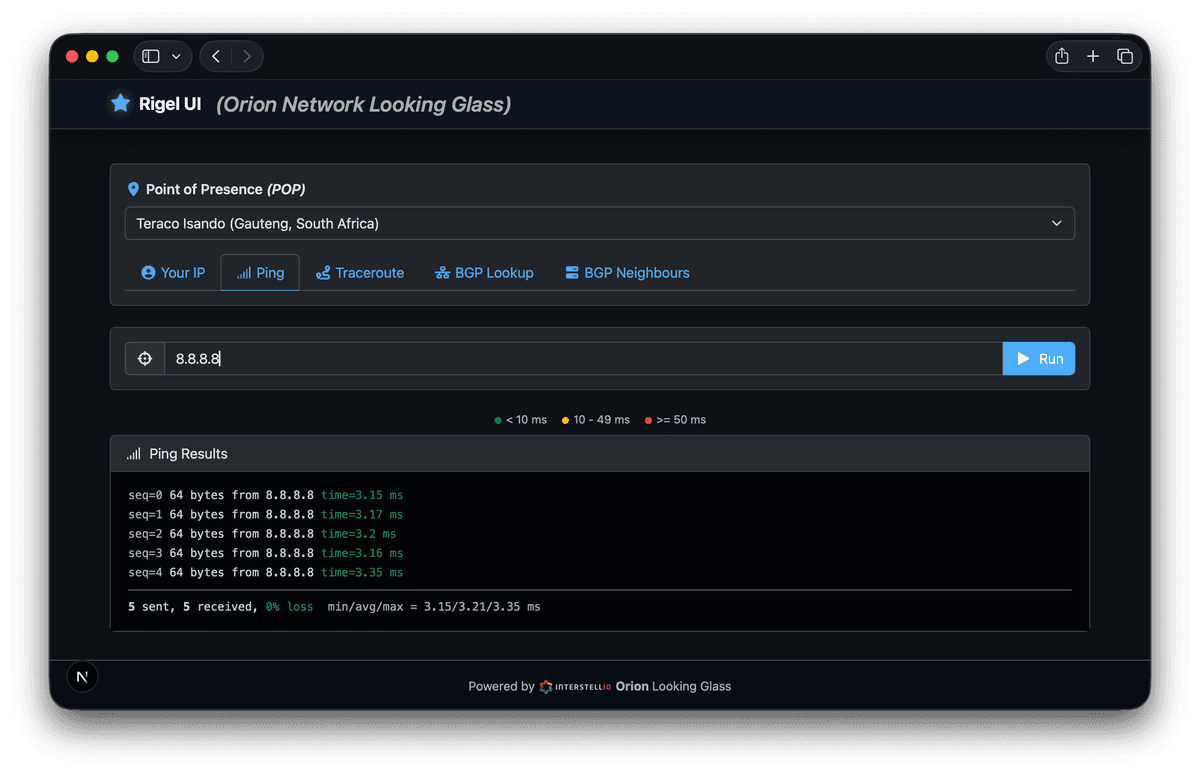The width and height of the screenshot is (1200, 775).
Task: Click the Next.js N badge icon
Action: point(82,677)
